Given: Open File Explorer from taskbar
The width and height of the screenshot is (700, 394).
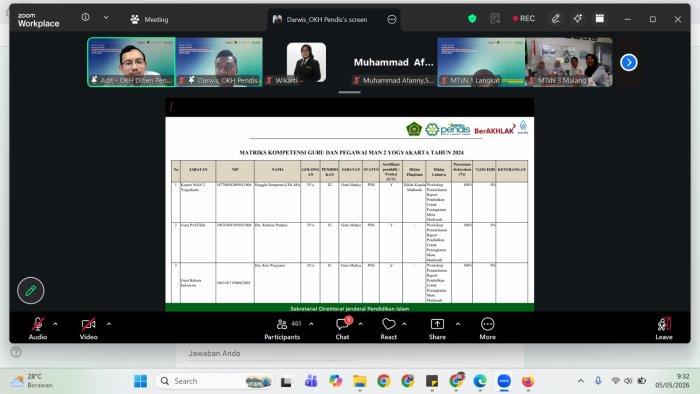Looking at the screenshot, I should click(359, 382).
